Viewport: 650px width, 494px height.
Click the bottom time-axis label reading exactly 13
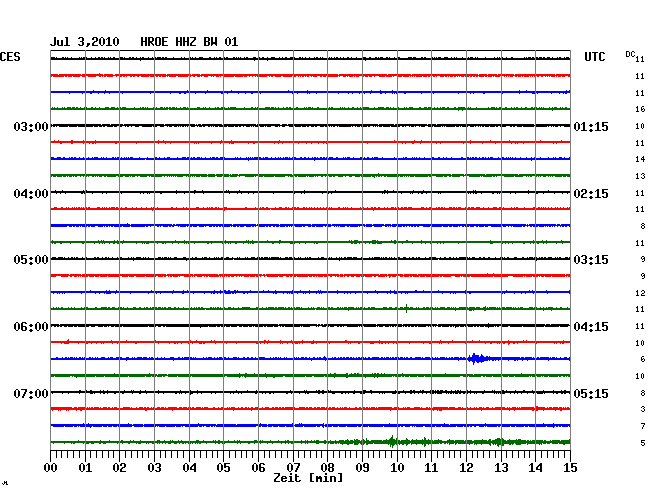click(501, 467)
